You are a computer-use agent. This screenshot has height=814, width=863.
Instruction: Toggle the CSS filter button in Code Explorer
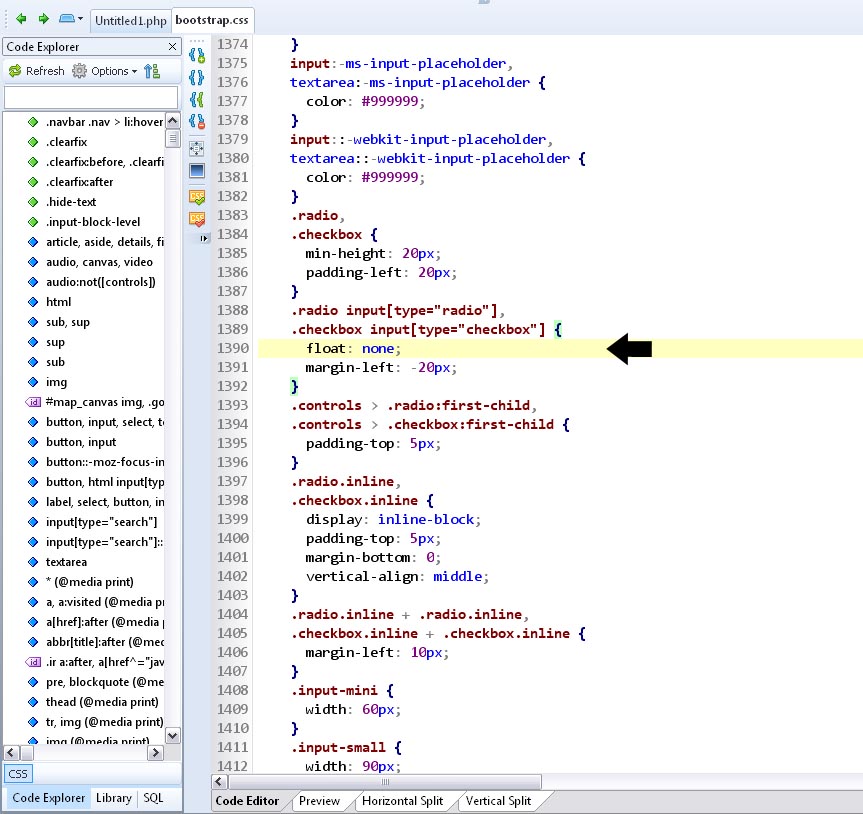pyautogui.click(x=18, y=774)
